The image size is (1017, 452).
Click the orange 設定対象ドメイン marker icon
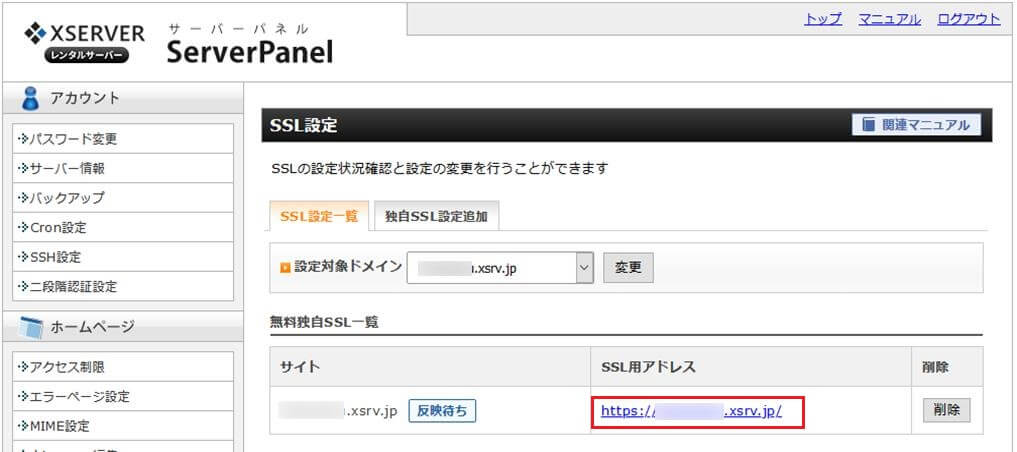pyautogui.click(x=285, y=268)
